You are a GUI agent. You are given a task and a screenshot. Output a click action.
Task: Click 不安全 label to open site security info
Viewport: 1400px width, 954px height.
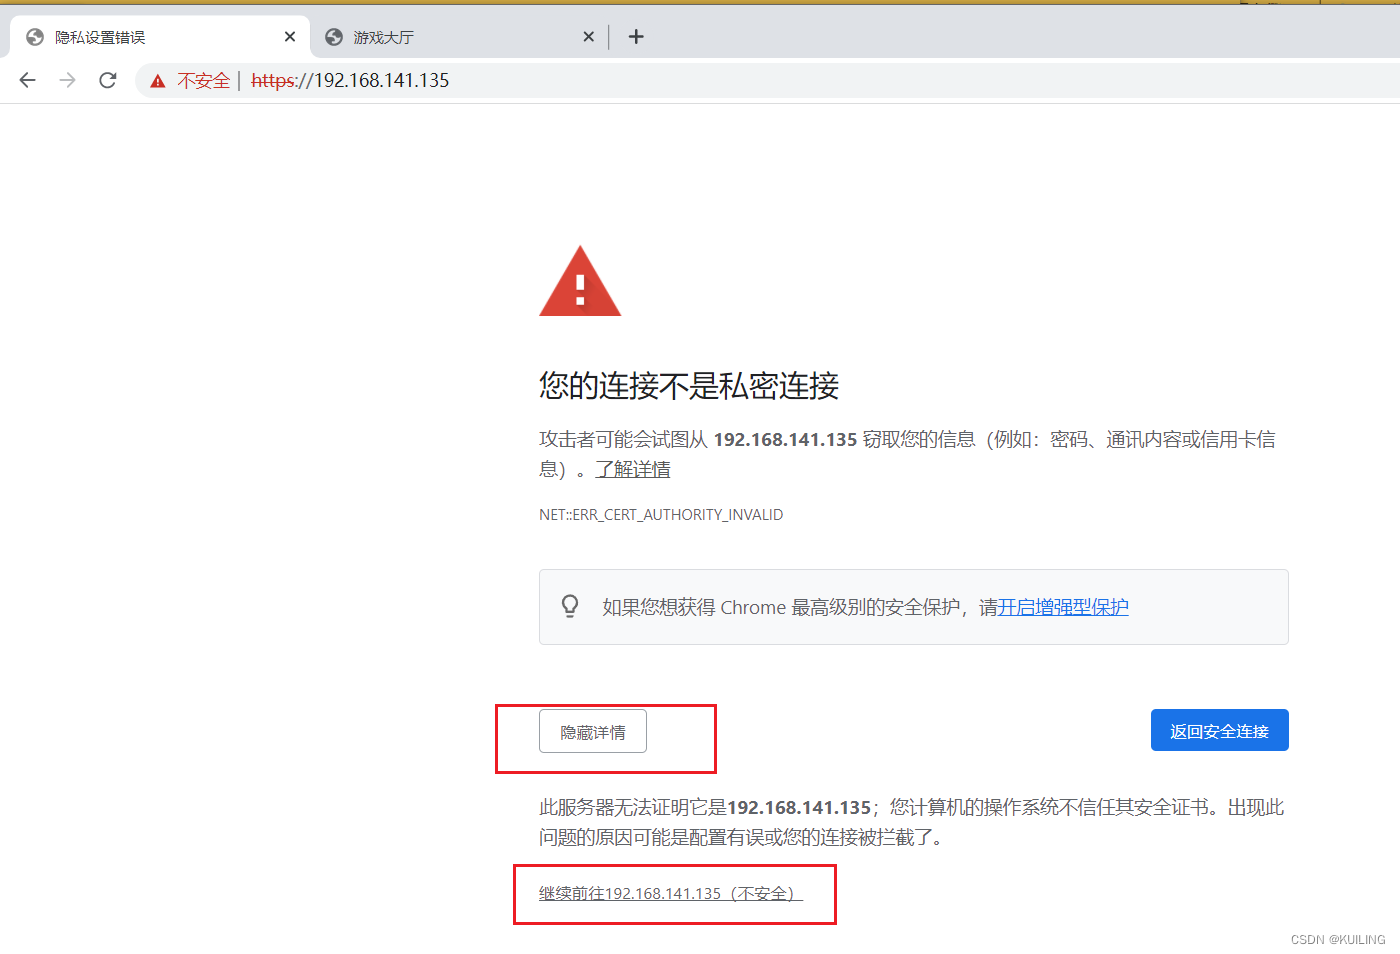tap(203, 80)
